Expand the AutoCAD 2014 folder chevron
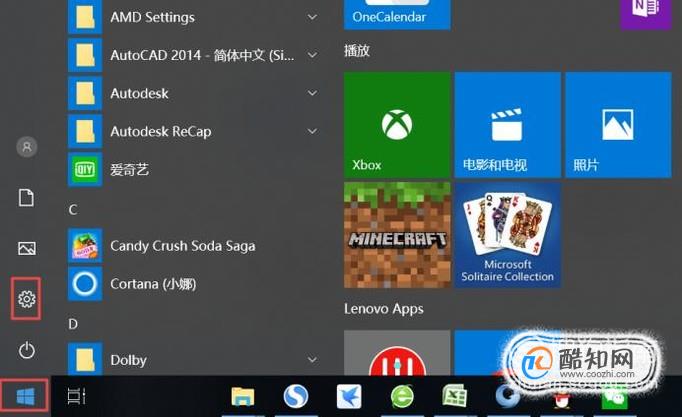The height and width of the screenshot is (417, 682). (312, 55)
